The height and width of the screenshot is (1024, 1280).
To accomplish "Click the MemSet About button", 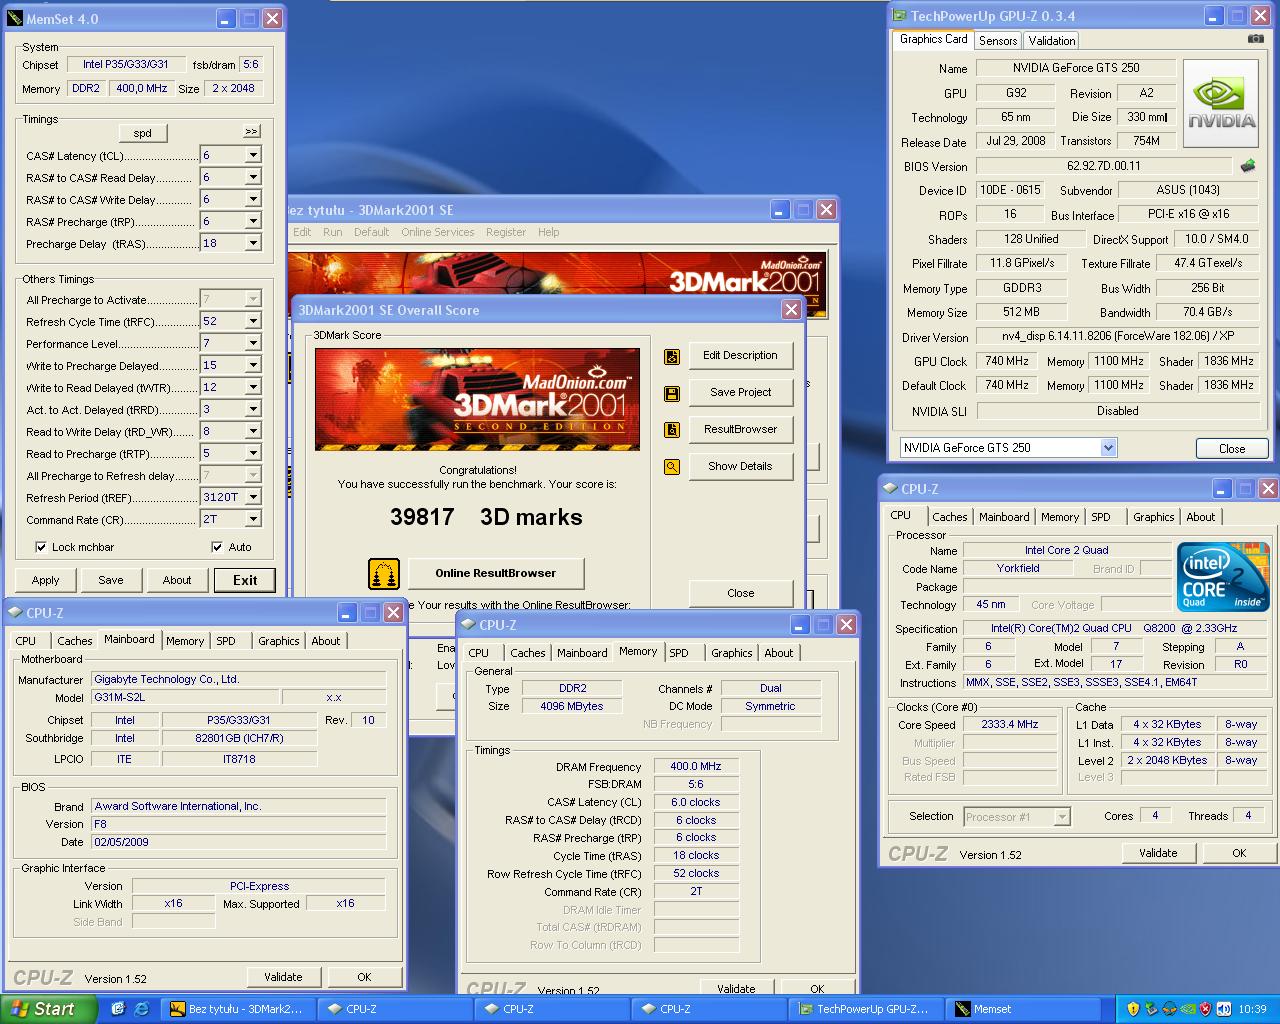I will click(x=177, y=580).
